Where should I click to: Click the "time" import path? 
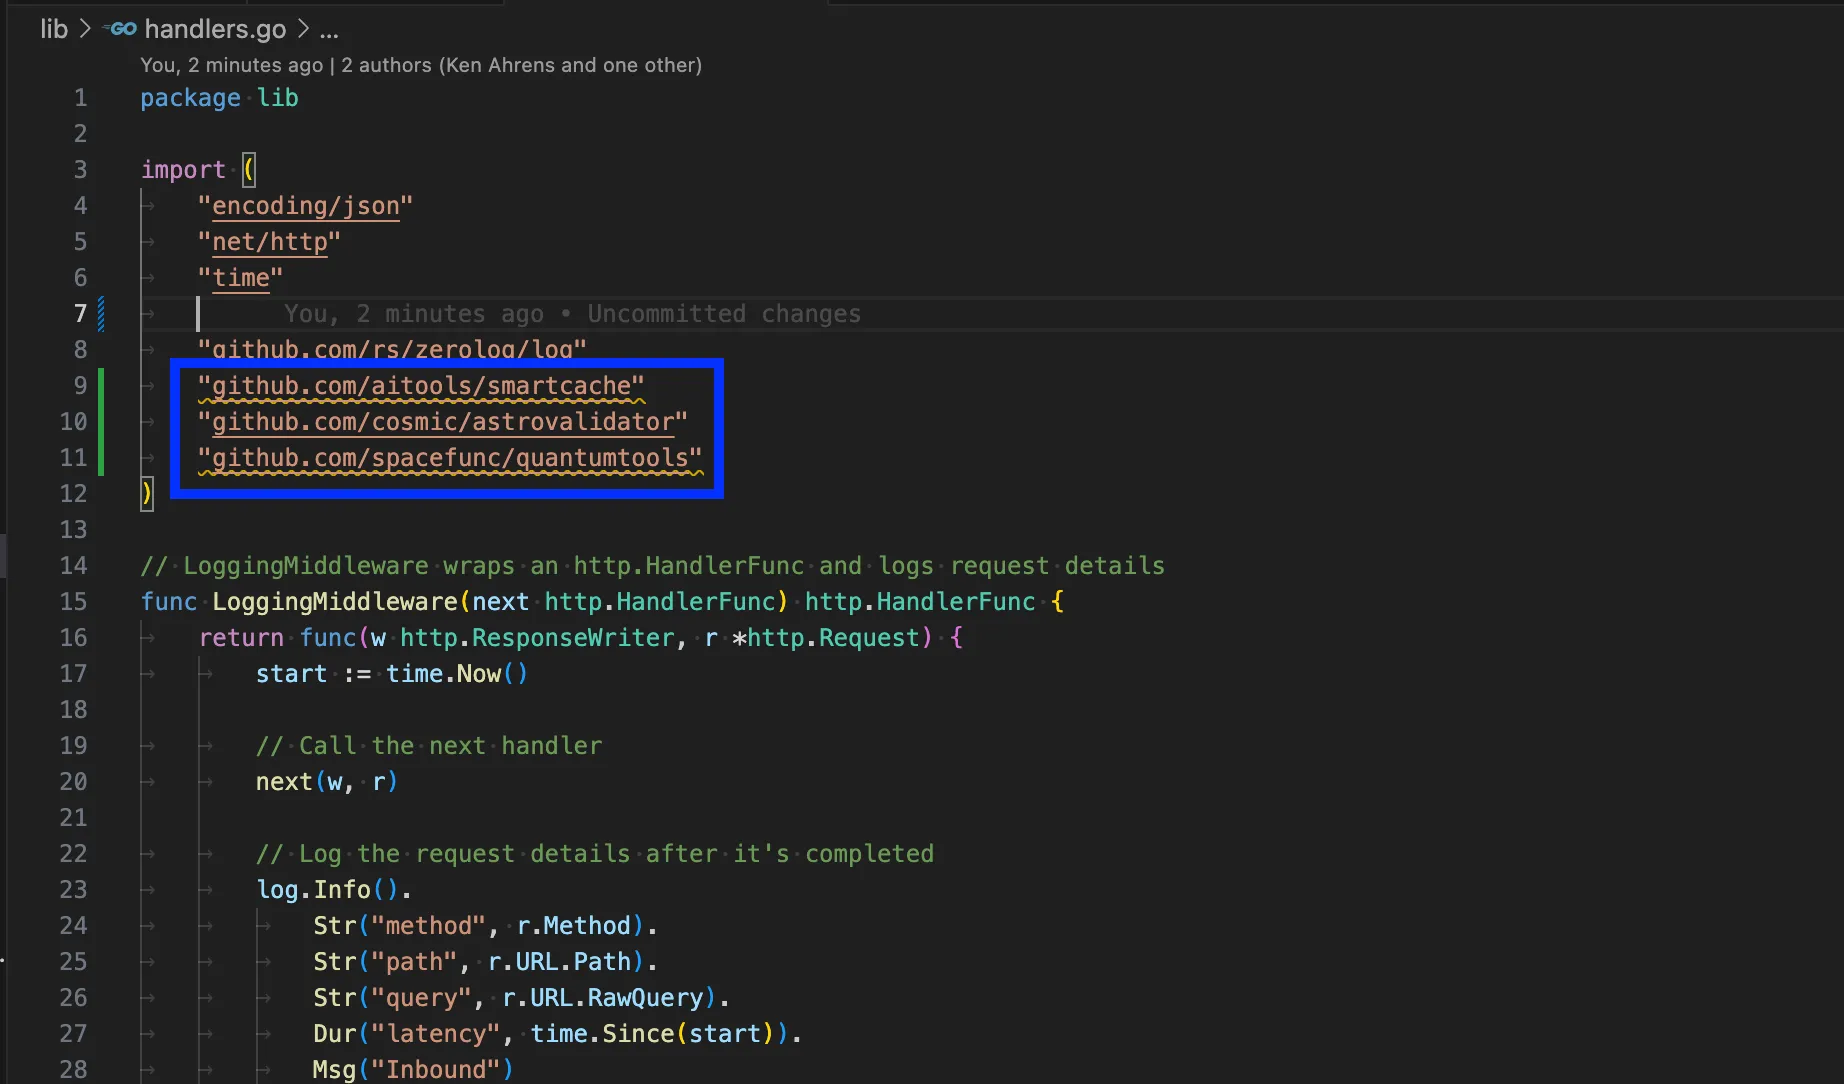point(240,278)
